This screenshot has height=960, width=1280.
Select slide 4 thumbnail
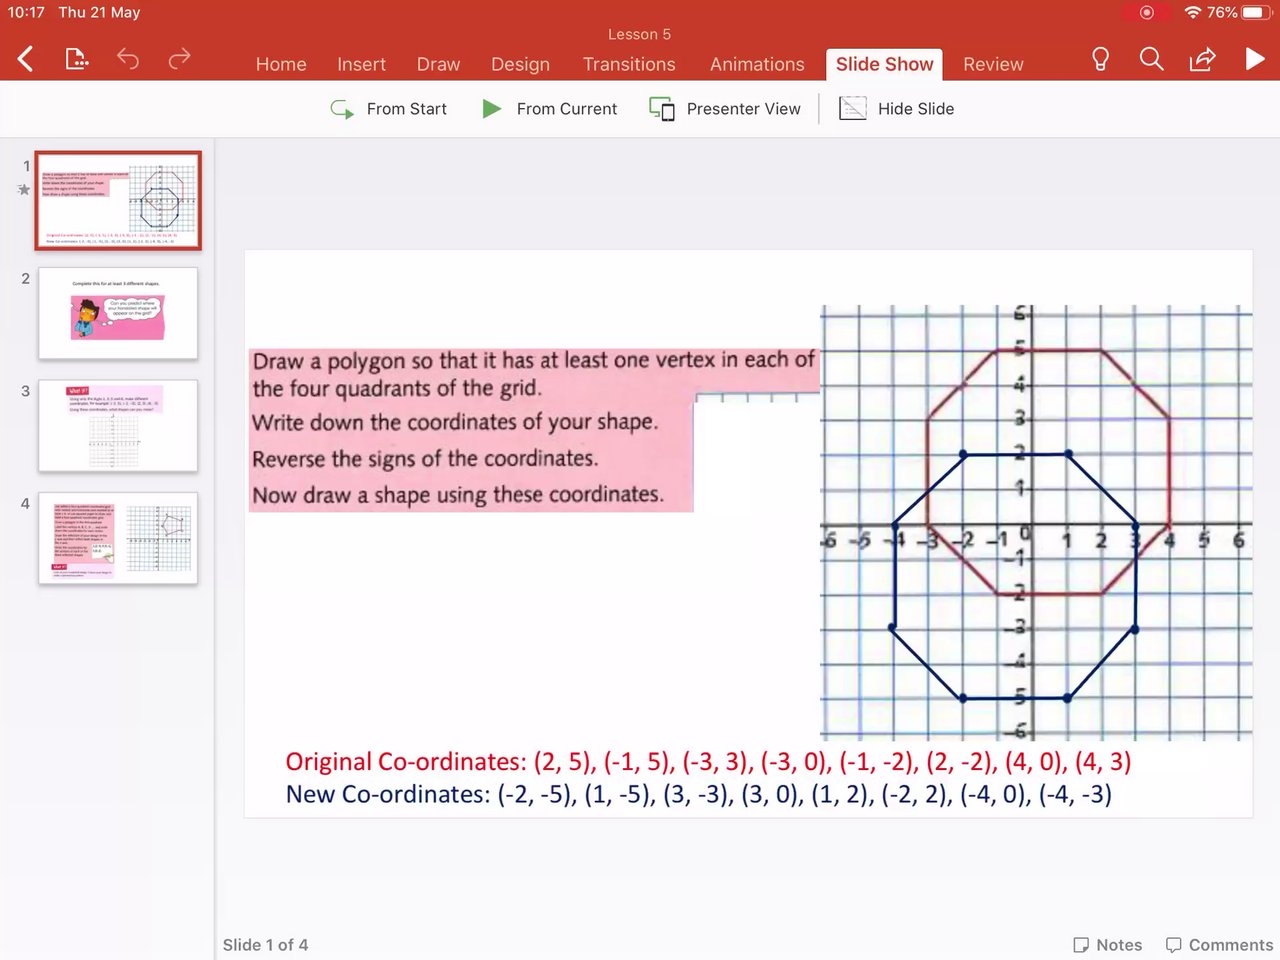(x=118, y=538)
